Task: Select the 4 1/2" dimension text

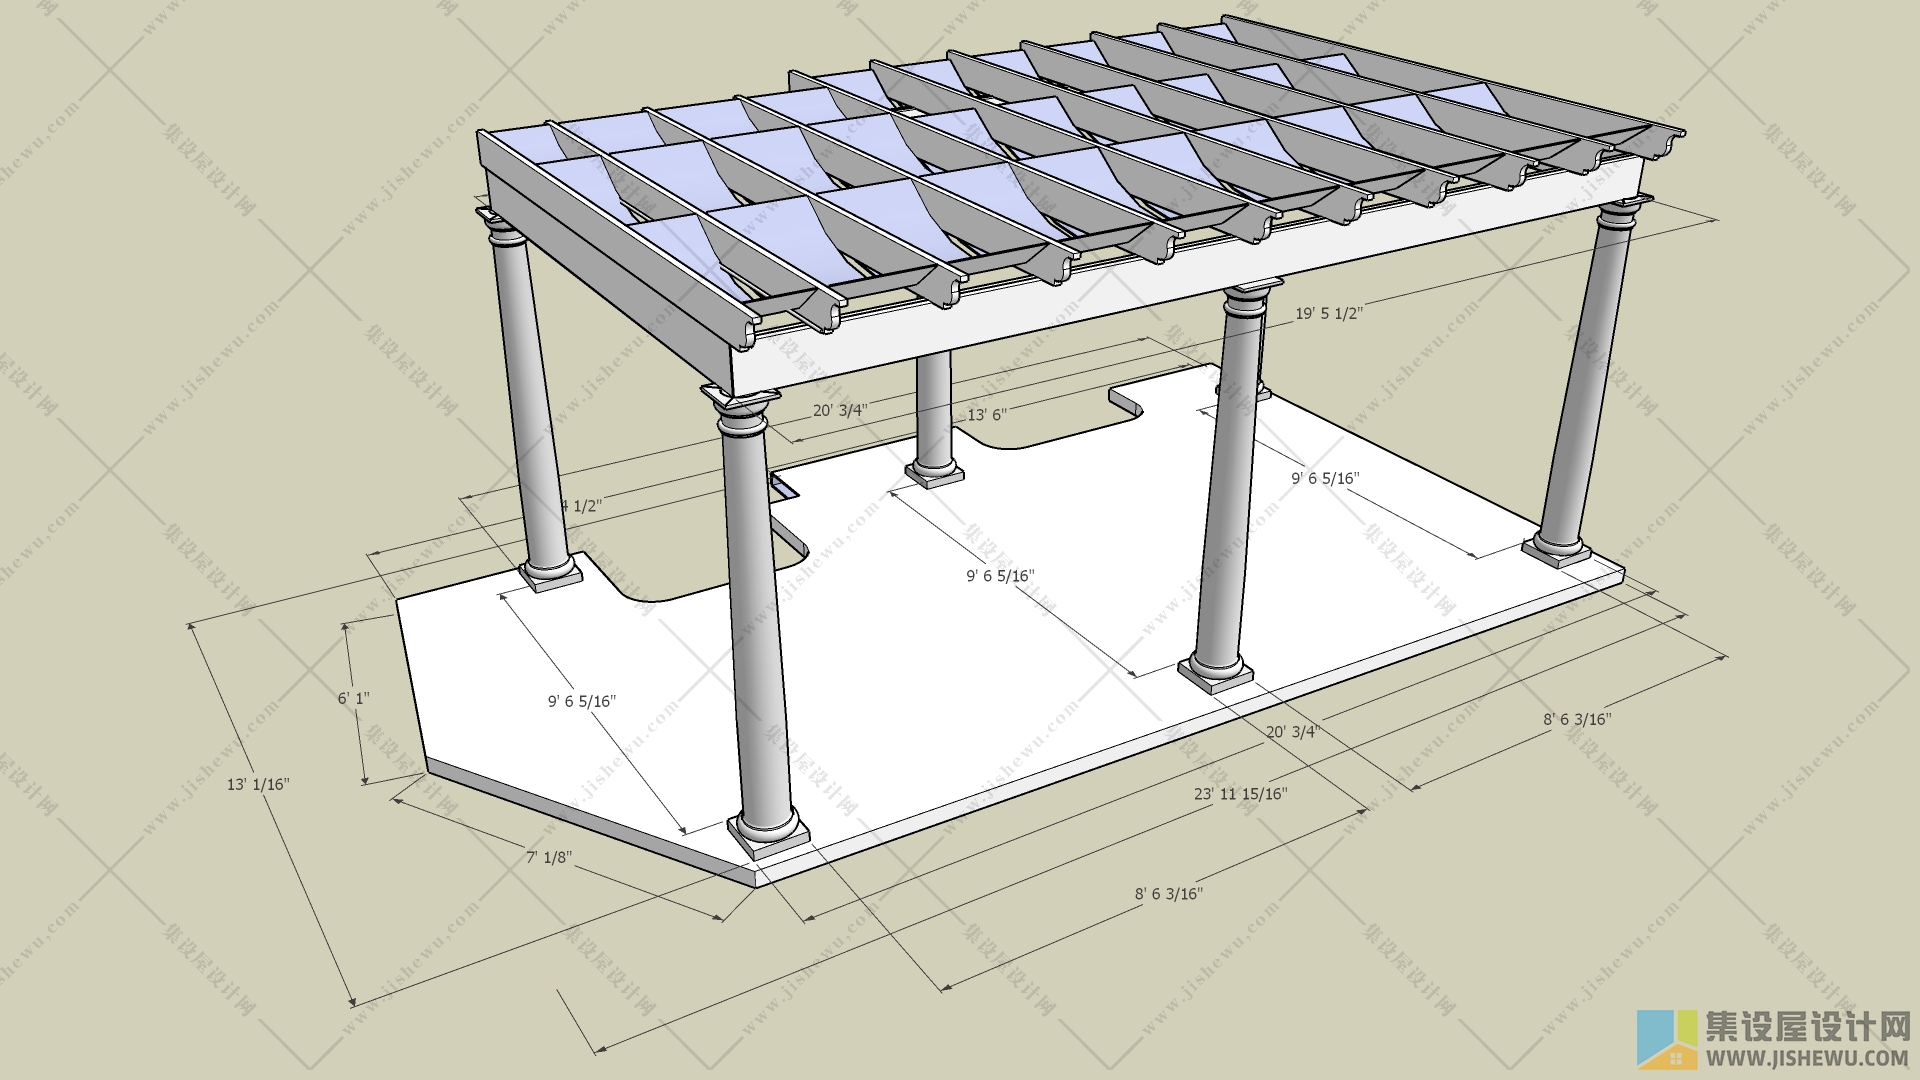Action: tap(580, 506)
